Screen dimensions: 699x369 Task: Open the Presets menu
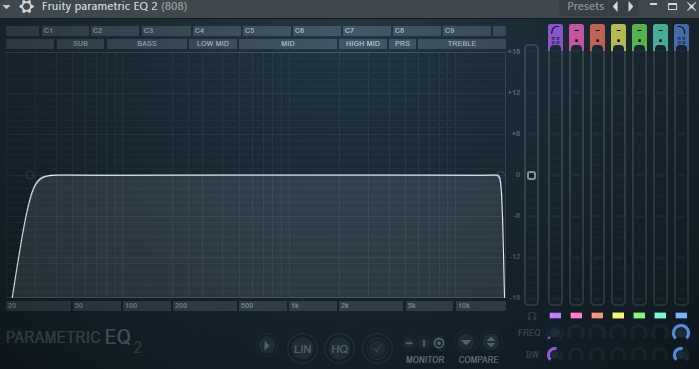[x=585, y=7]
